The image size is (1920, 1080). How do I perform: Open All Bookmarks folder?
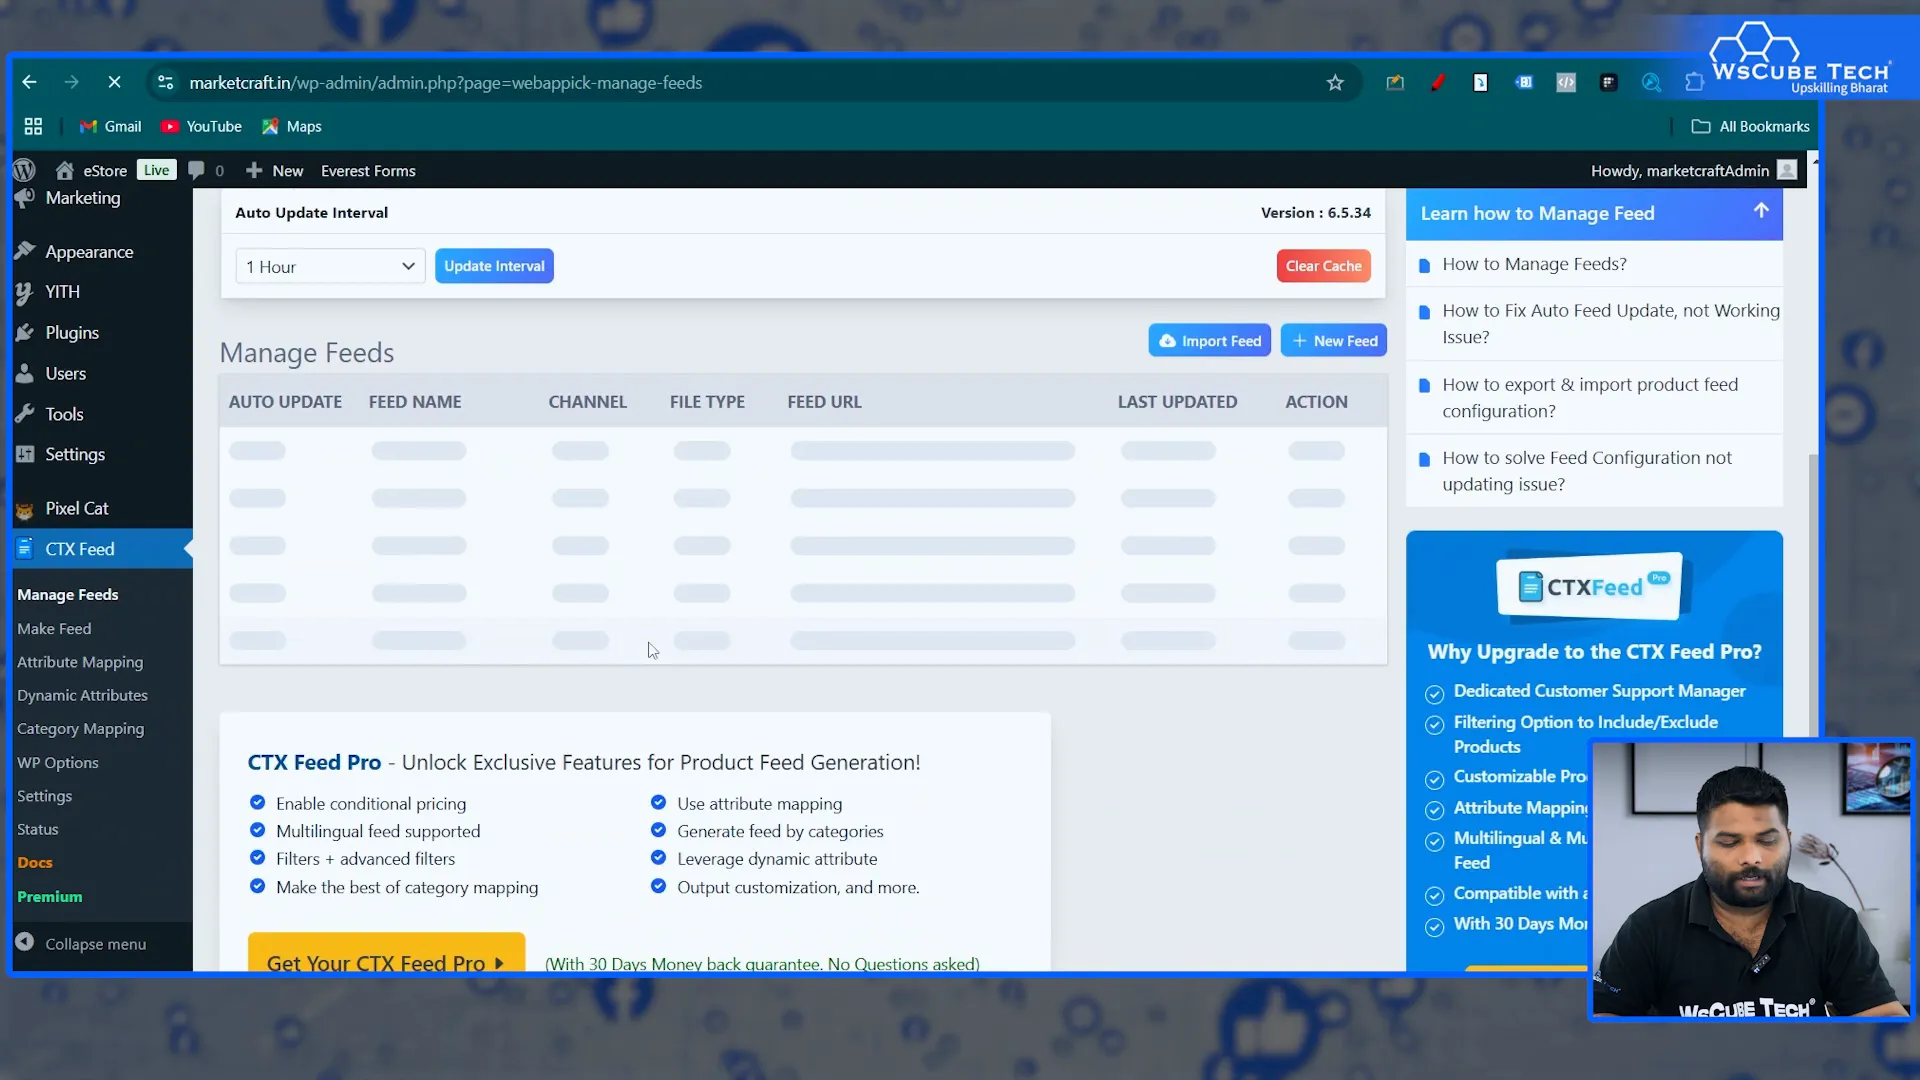pyautogui.click(x=1750, y=126)
